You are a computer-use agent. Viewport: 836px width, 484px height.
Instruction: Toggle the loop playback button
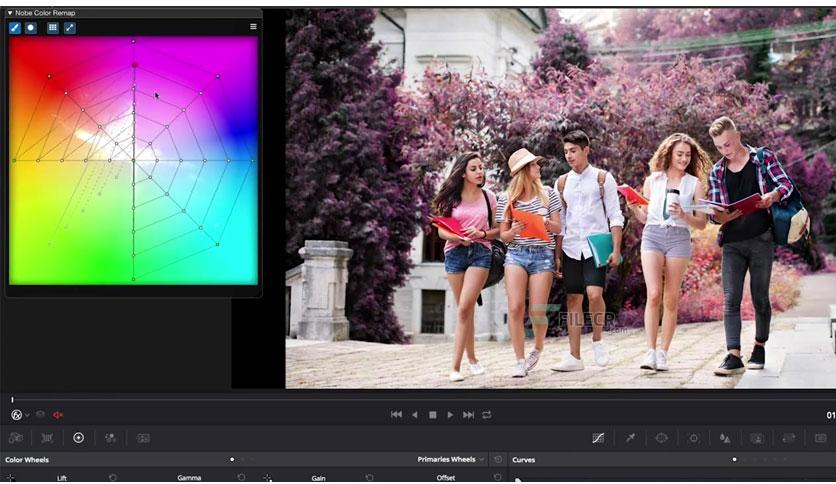coord(487,415)
